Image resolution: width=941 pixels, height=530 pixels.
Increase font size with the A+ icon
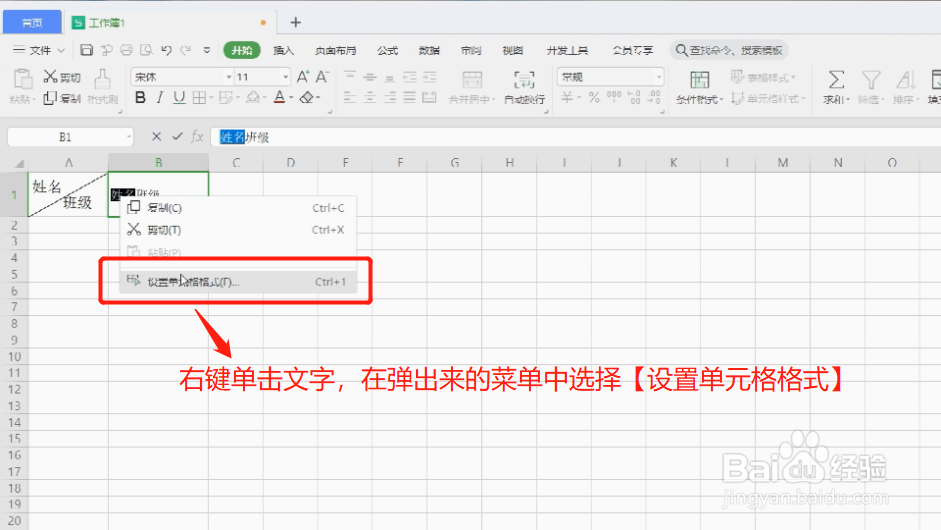coord(303,77)
